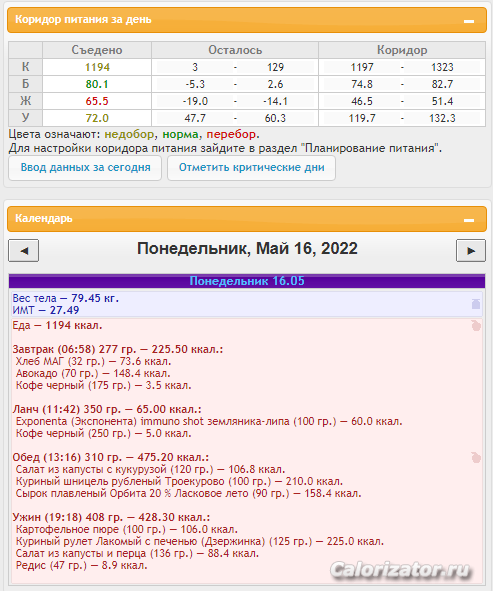Screen dimensions: 493x591
Task: Click 'Хлеб МАГ (32 гр.)' item
Action: [93, 361]
